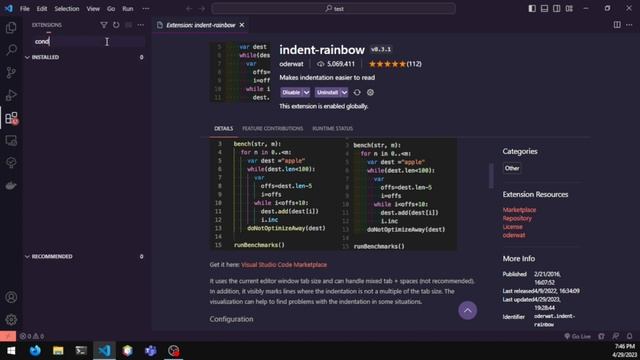The image size is (640, 360).
Task: Go back with the navigation arrow
Action: [189, 9]
